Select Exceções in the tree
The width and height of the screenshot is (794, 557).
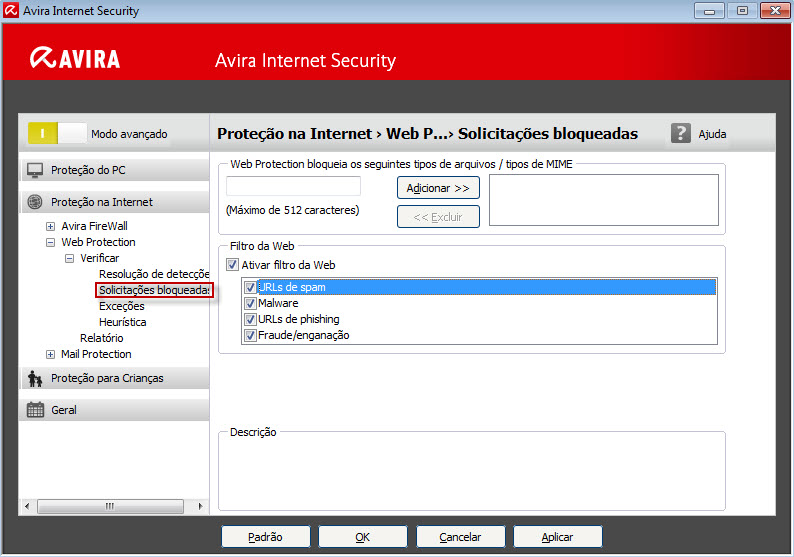coord(122,306)
